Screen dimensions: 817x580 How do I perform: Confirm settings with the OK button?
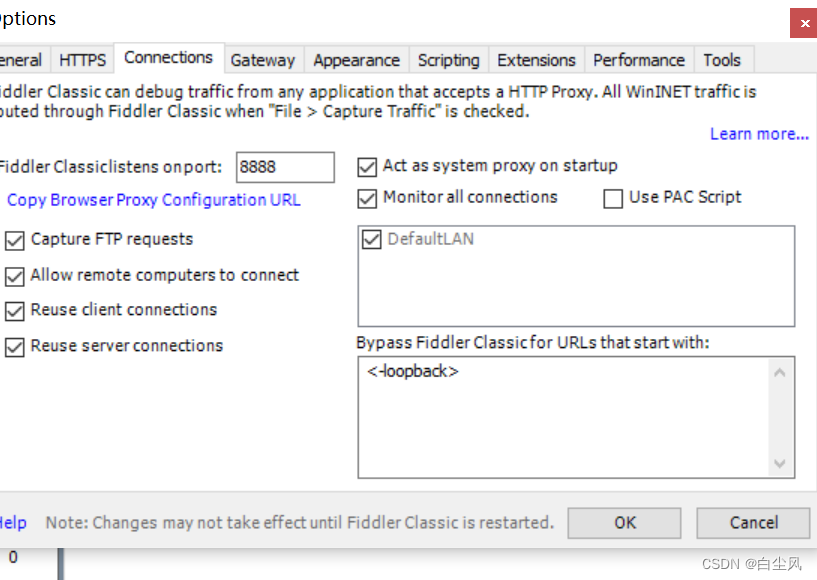(x=623, y=522)
